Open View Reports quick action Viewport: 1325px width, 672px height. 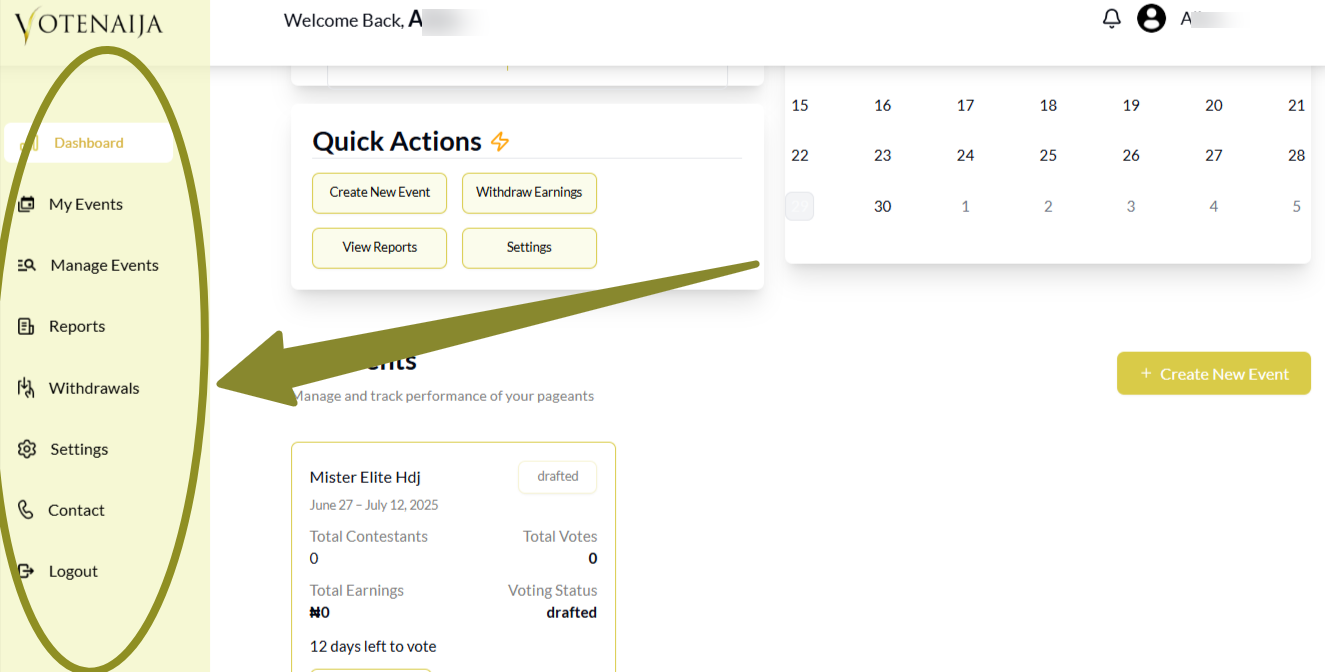(379, 248)
